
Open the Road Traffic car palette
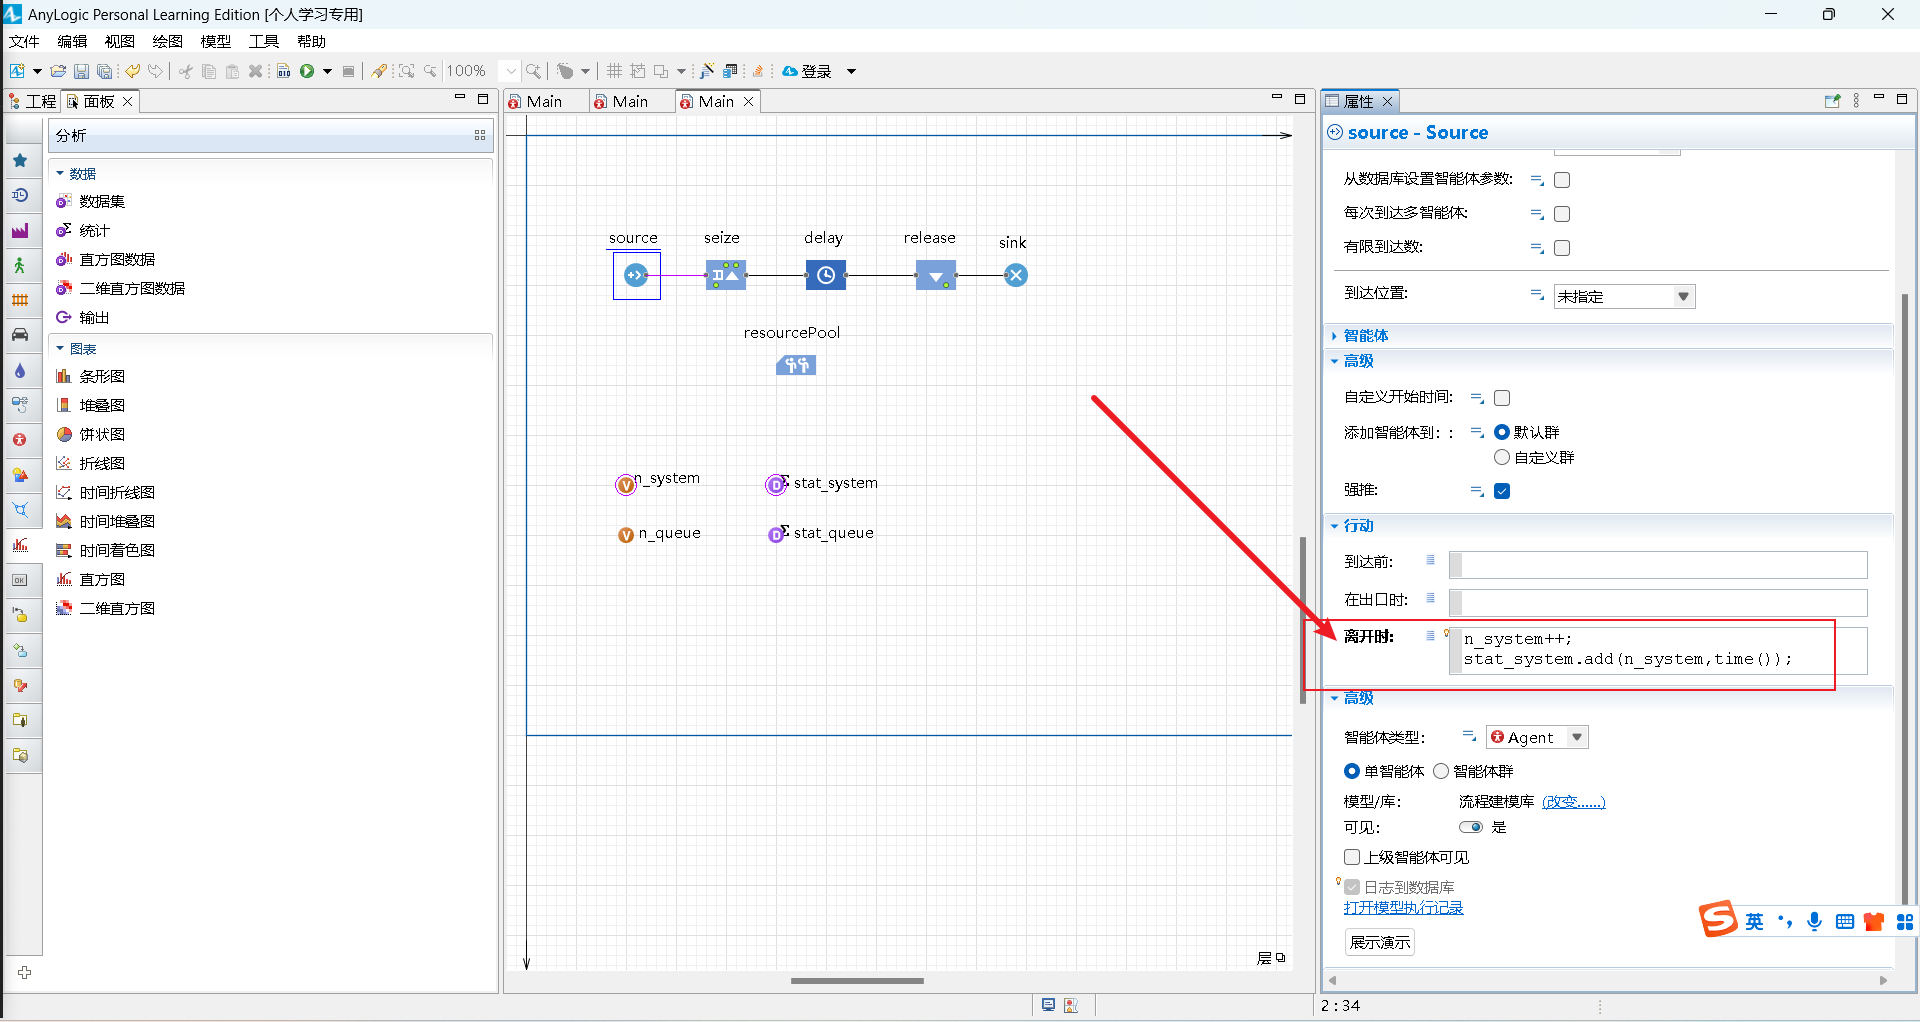20,335
